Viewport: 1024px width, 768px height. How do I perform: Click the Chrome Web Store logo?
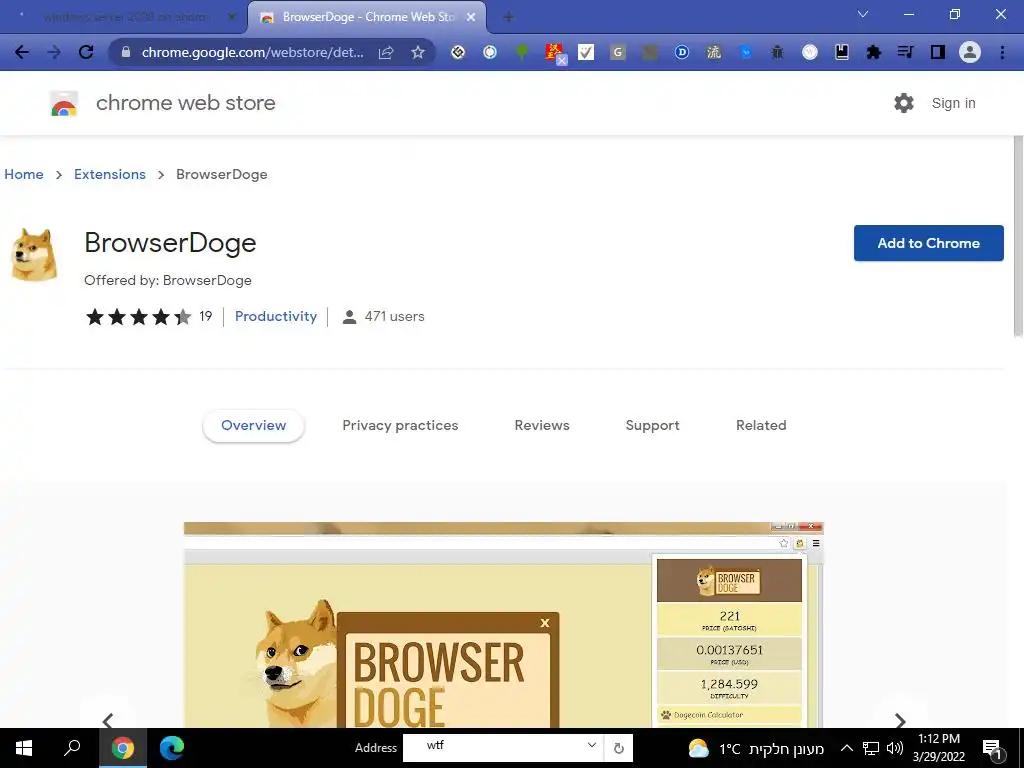point(64,103)
